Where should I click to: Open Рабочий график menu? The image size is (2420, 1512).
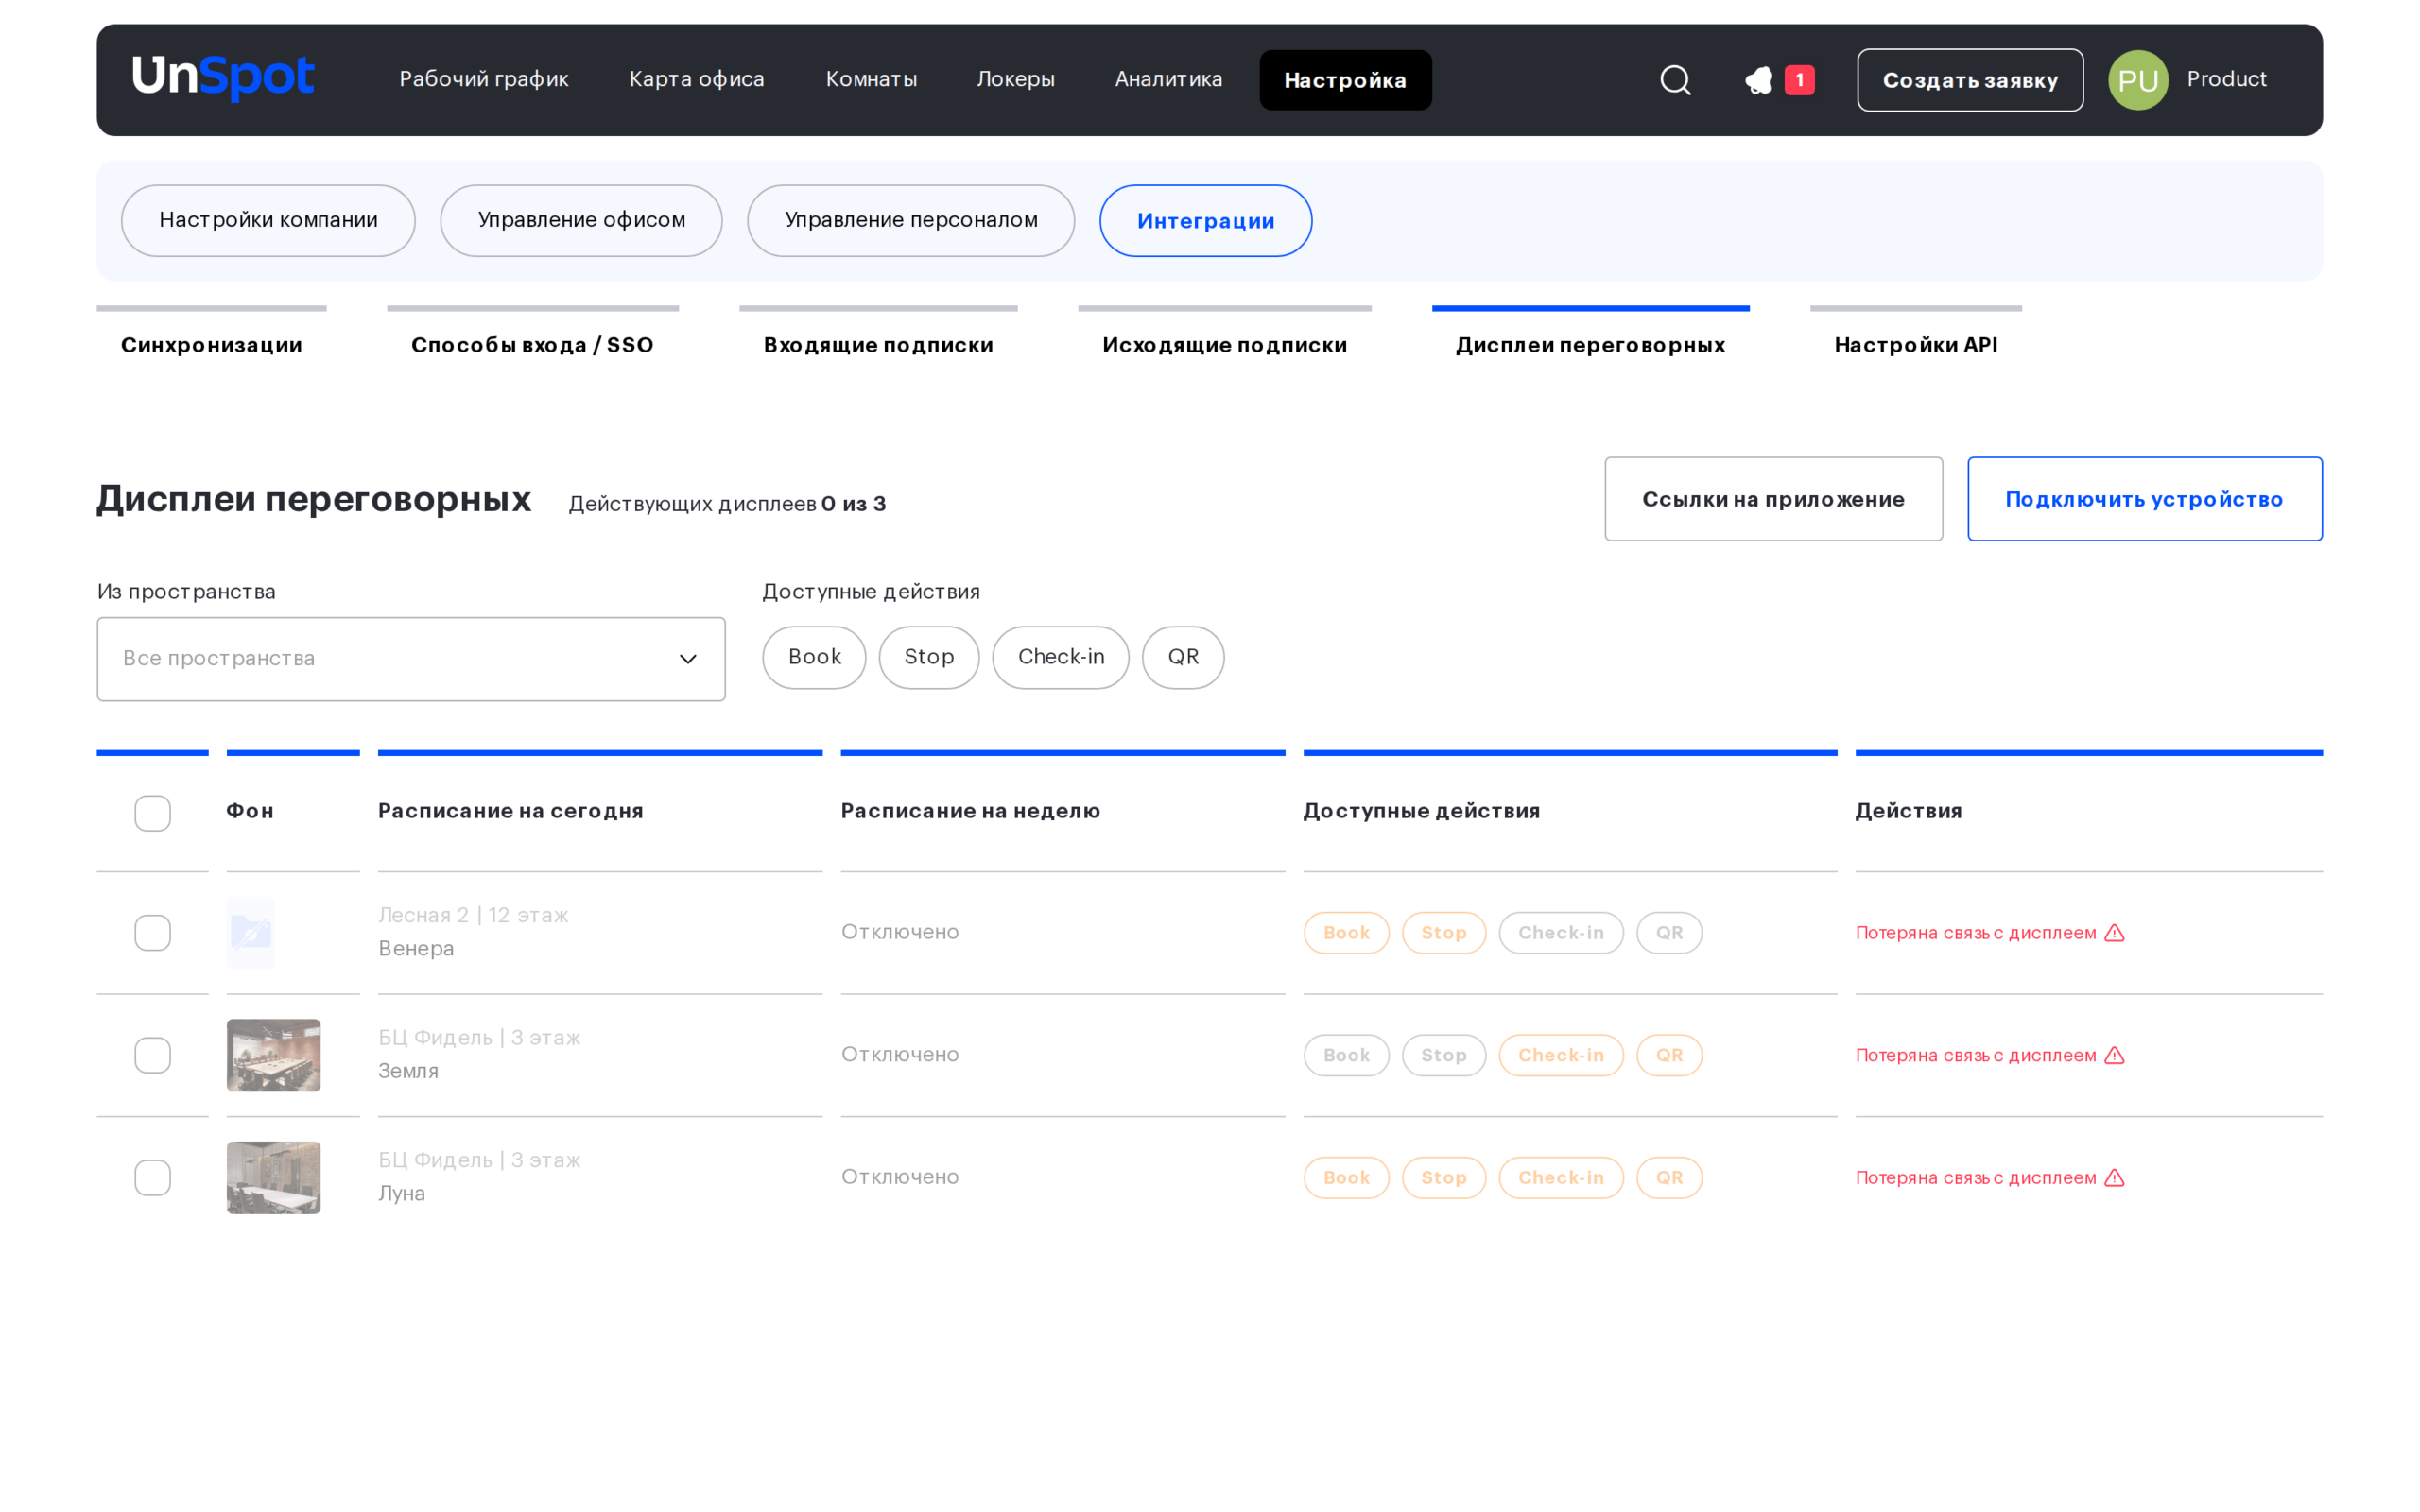[484, 79]
